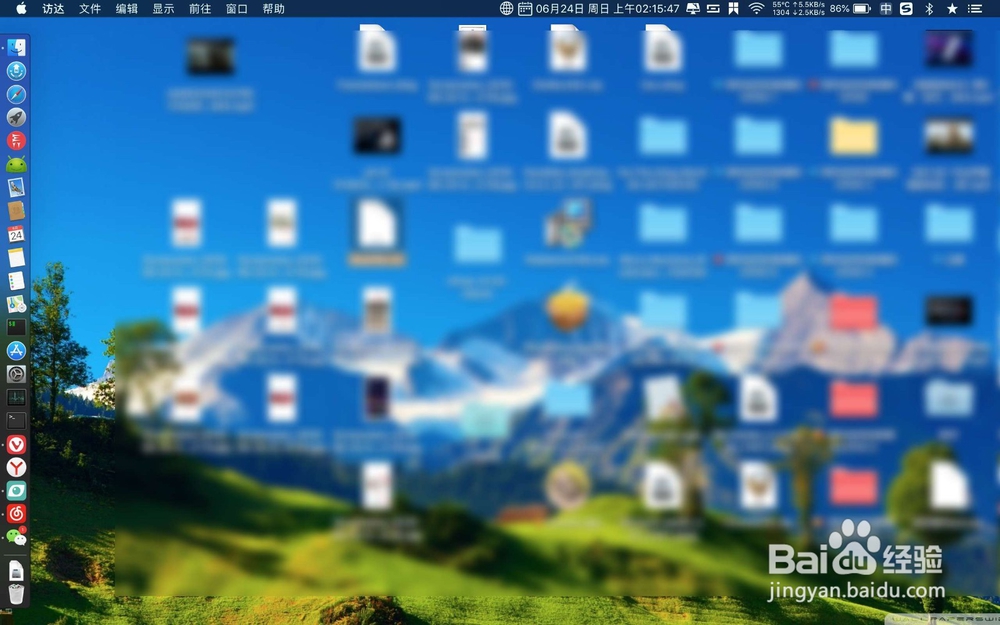
Task: Open Launchpad rocket icon in dock
Action: [x=16, y=117]
